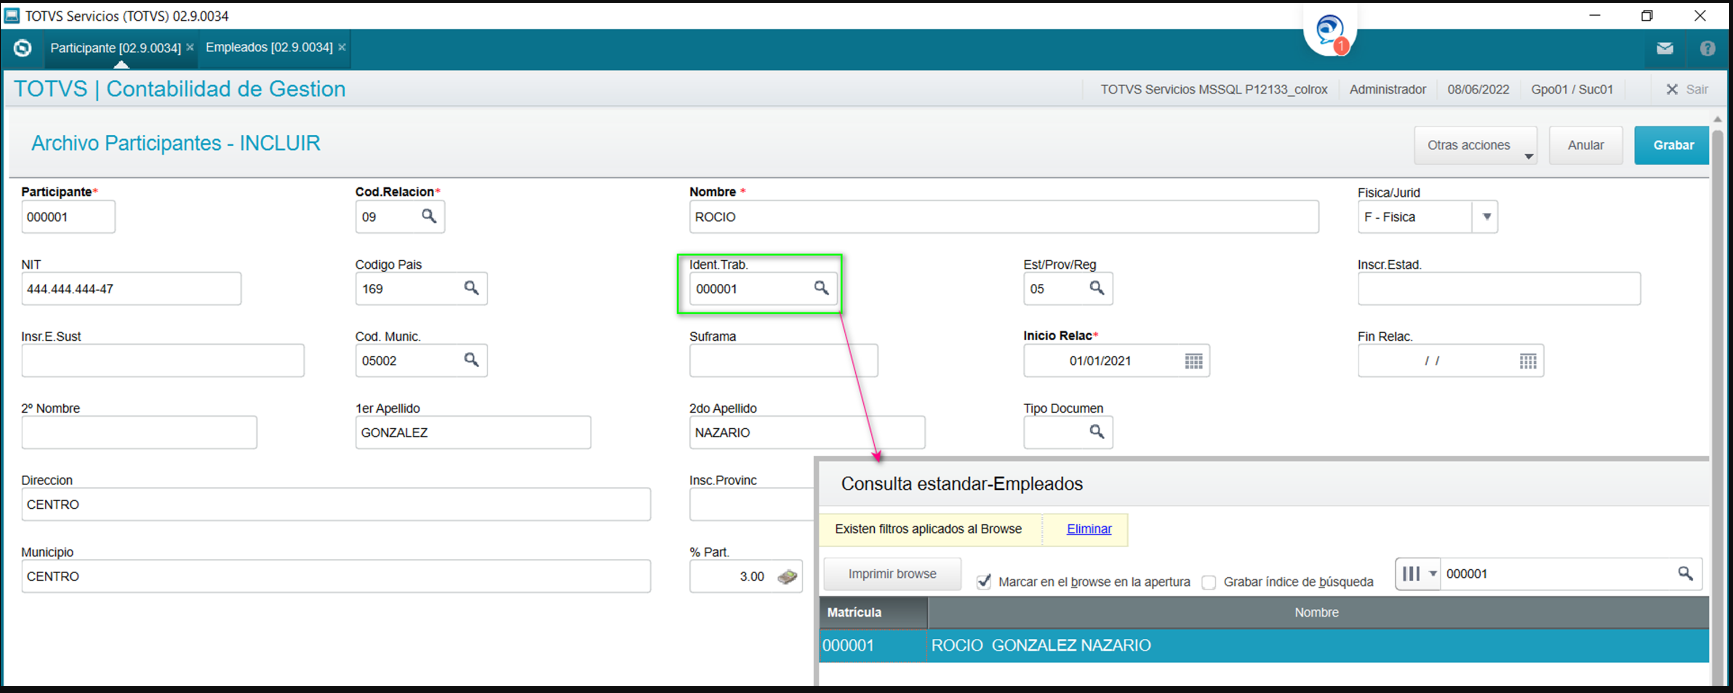Click the 2do Apellido field
The image size is (1733, 693).
pyautogui.click(x=807, y=433)
